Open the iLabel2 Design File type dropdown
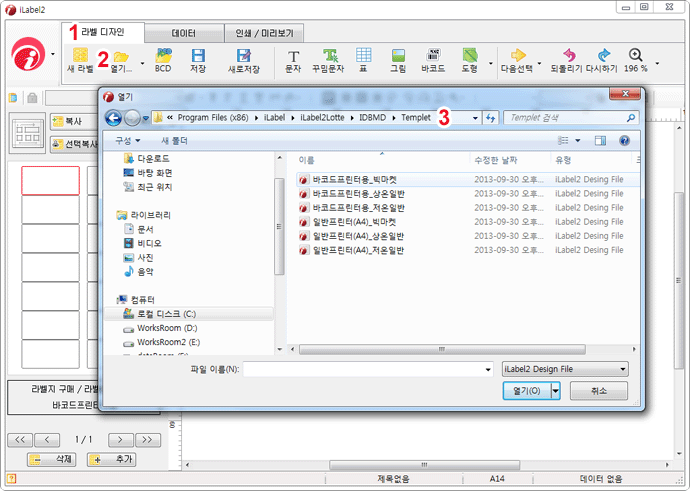Screen dimensions: 690x491 click(x=565, y=369)
